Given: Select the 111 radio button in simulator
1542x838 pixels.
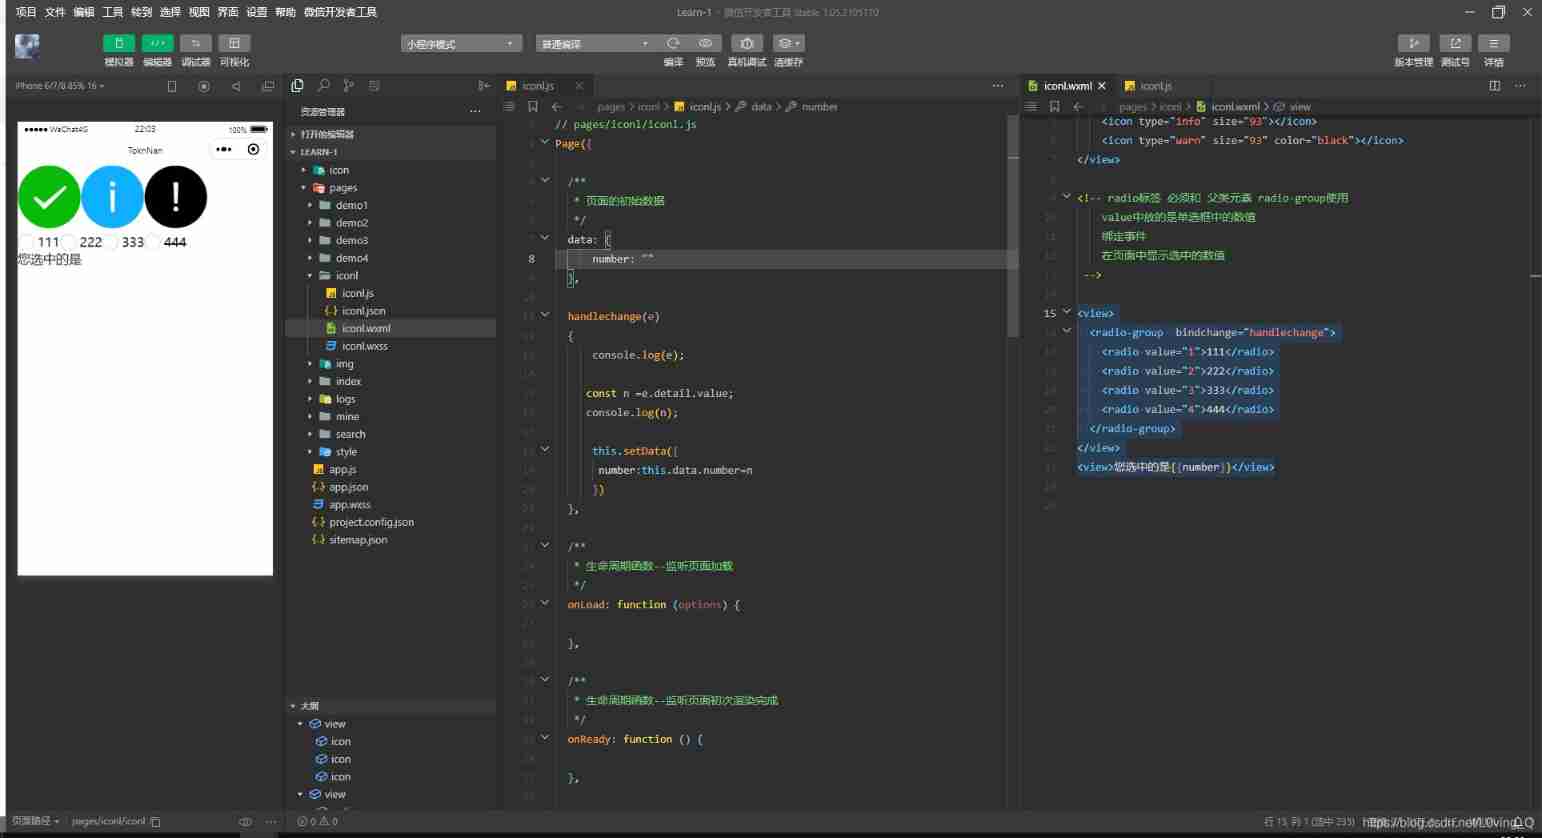Looking at the screenshot, I should coord(27,242).
